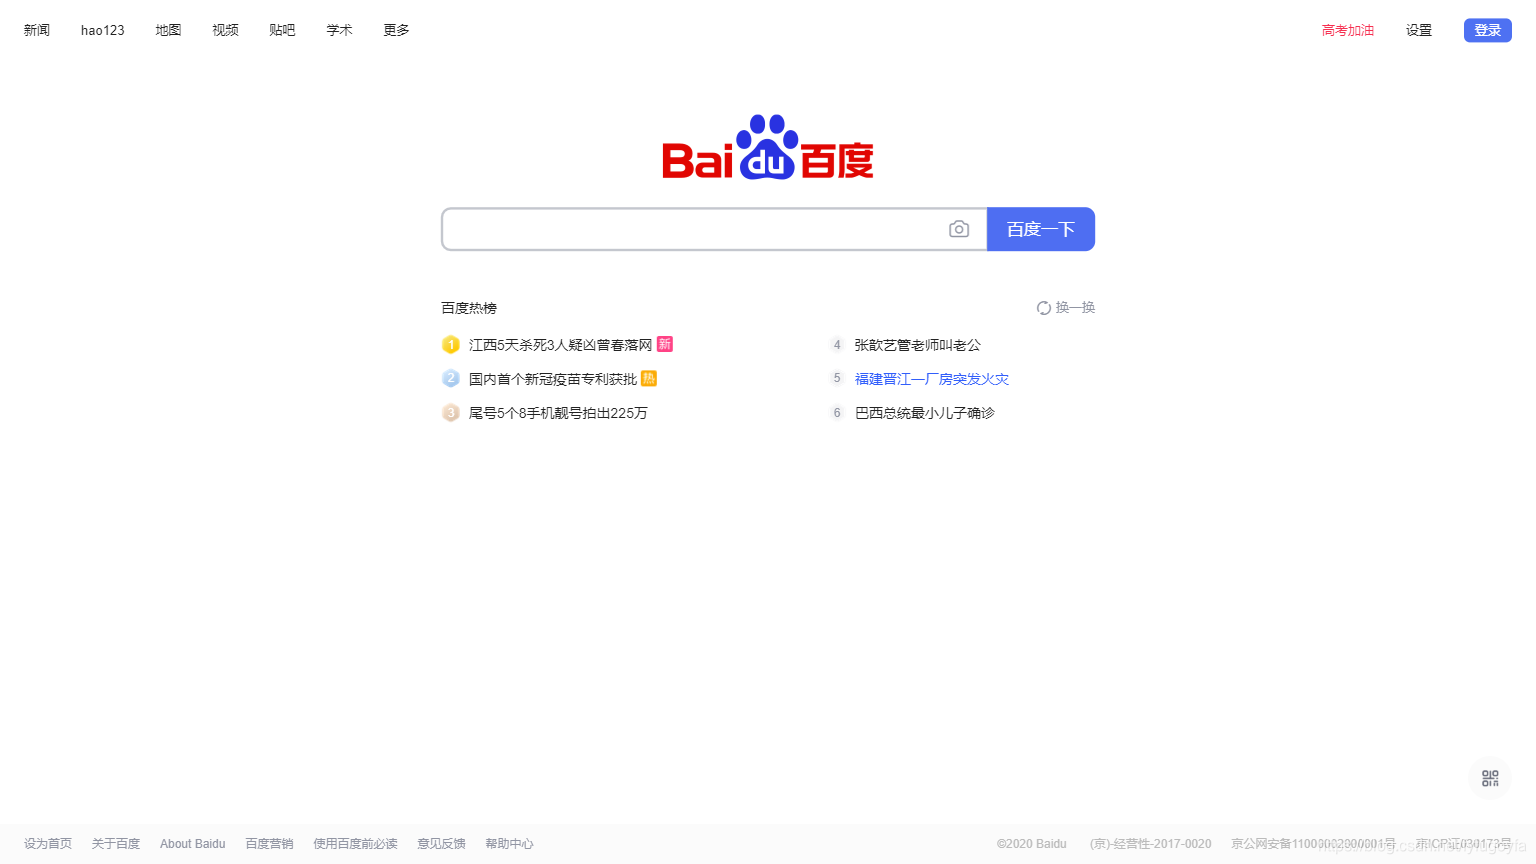
Task: Click 百度营销 footer link
Action: [269, 844]
